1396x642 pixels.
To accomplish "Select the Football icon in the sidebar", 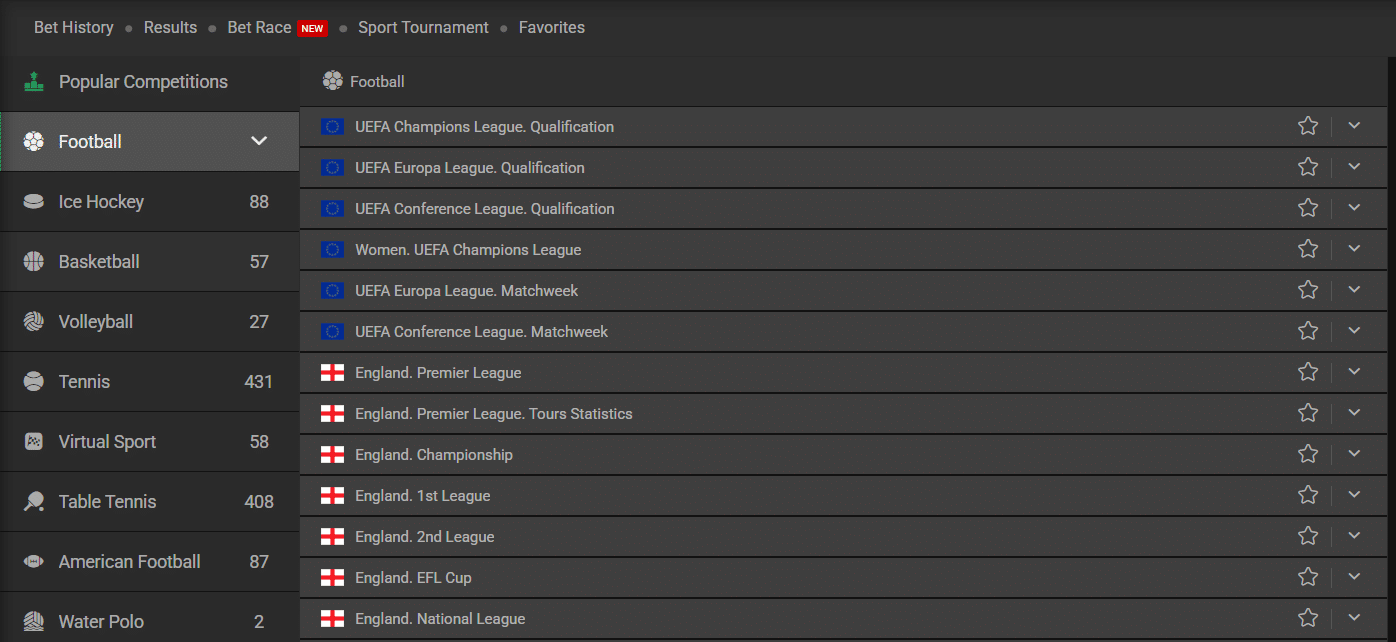I will coord(33,141).
